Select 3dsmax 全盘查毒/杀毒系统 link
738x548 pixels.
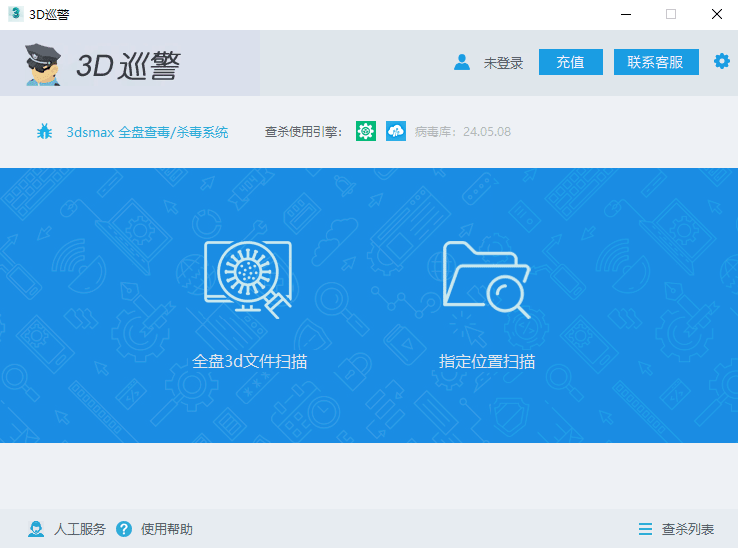(147, 132)
